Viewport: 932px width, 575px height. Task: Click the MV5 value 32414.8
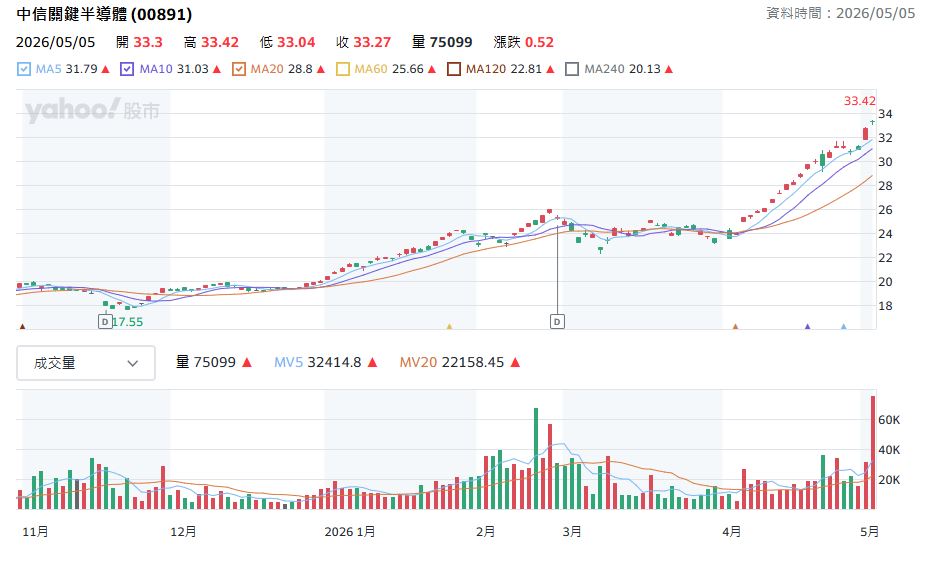tap(334, 362)
